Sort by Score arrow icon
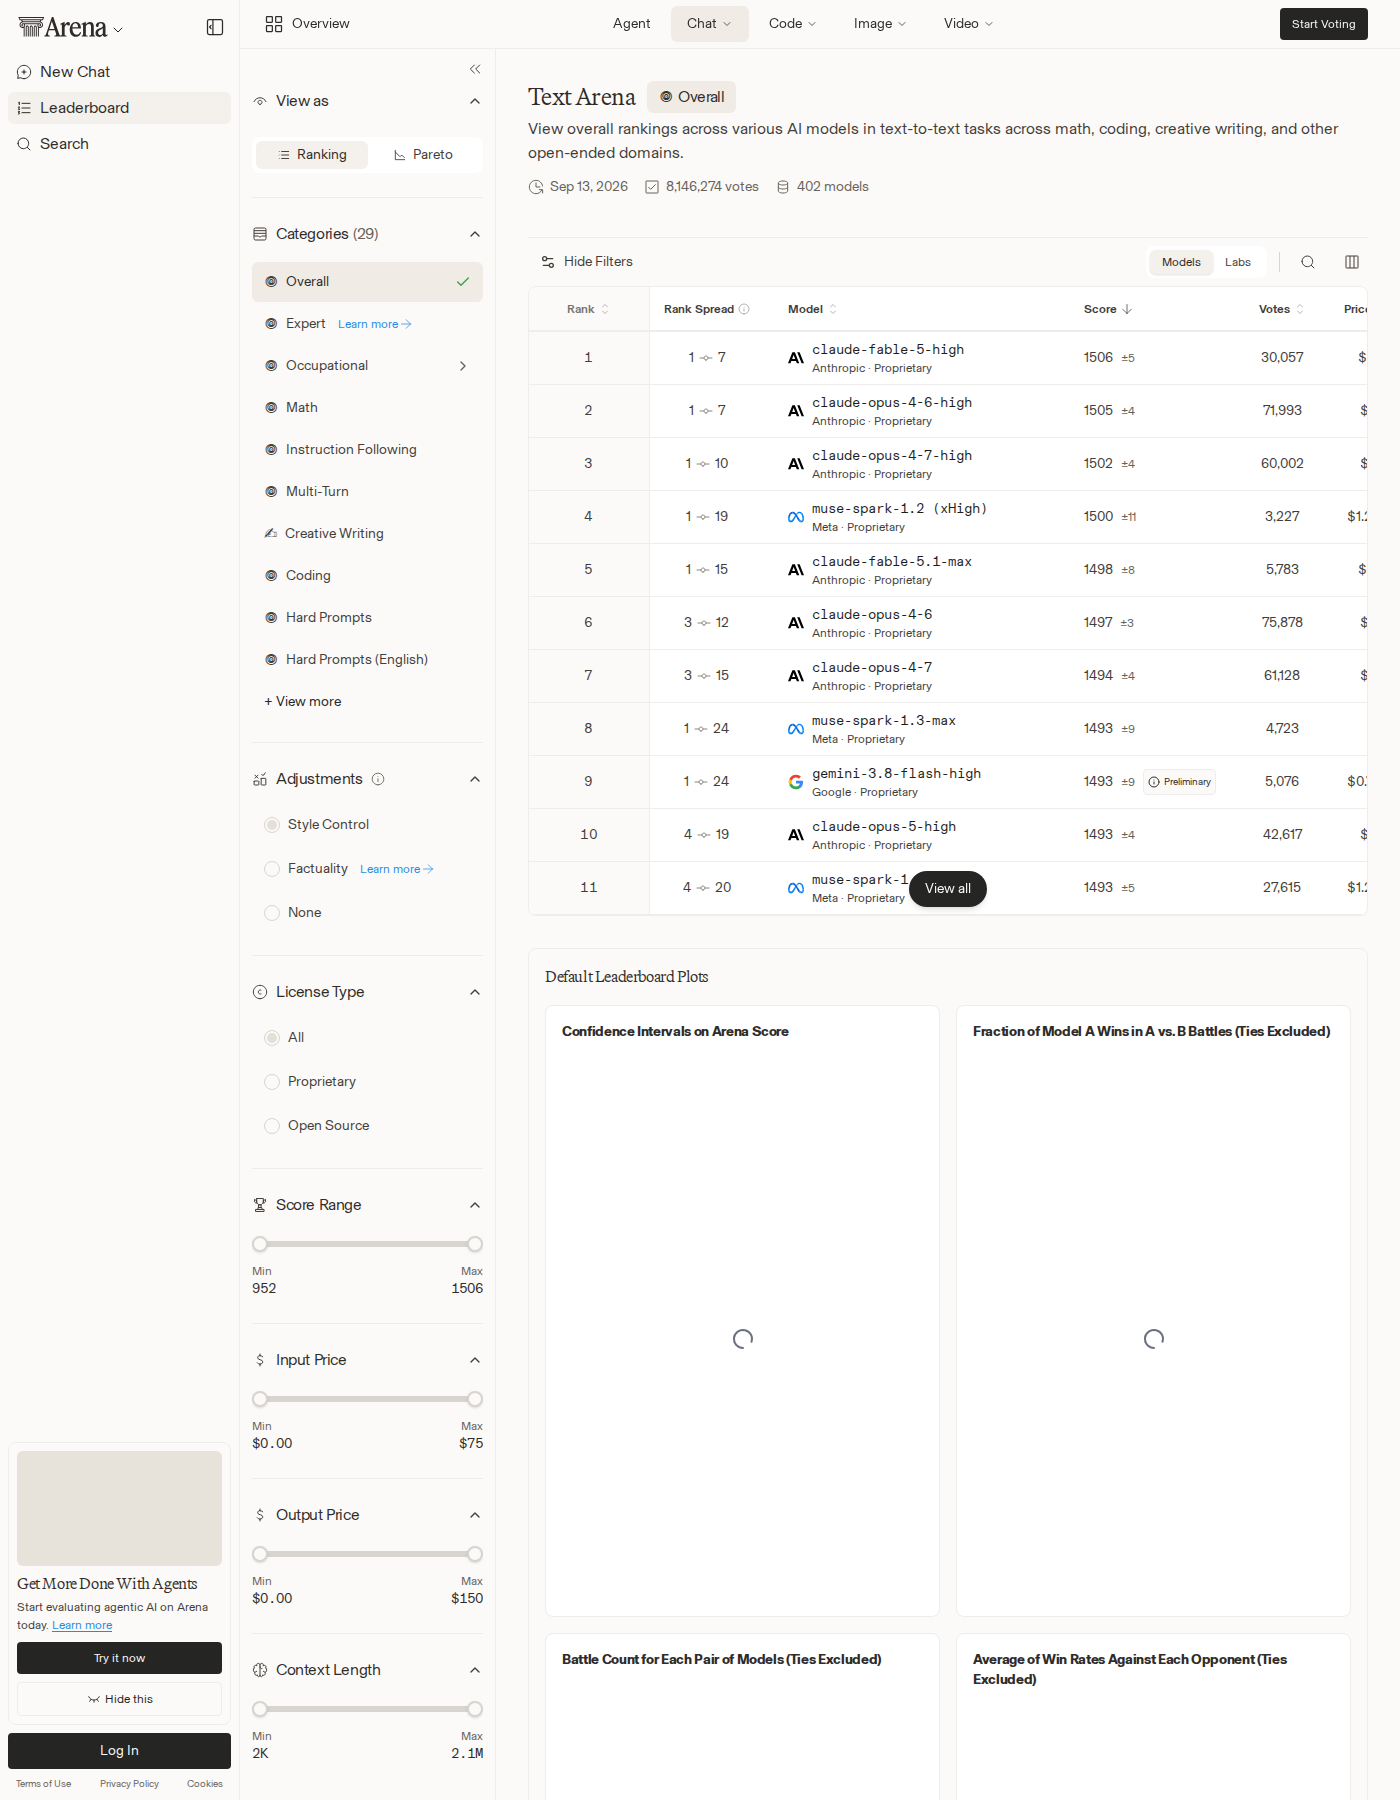Viewport: 1400px width, 1800px height. click(x=1127, y=309)
